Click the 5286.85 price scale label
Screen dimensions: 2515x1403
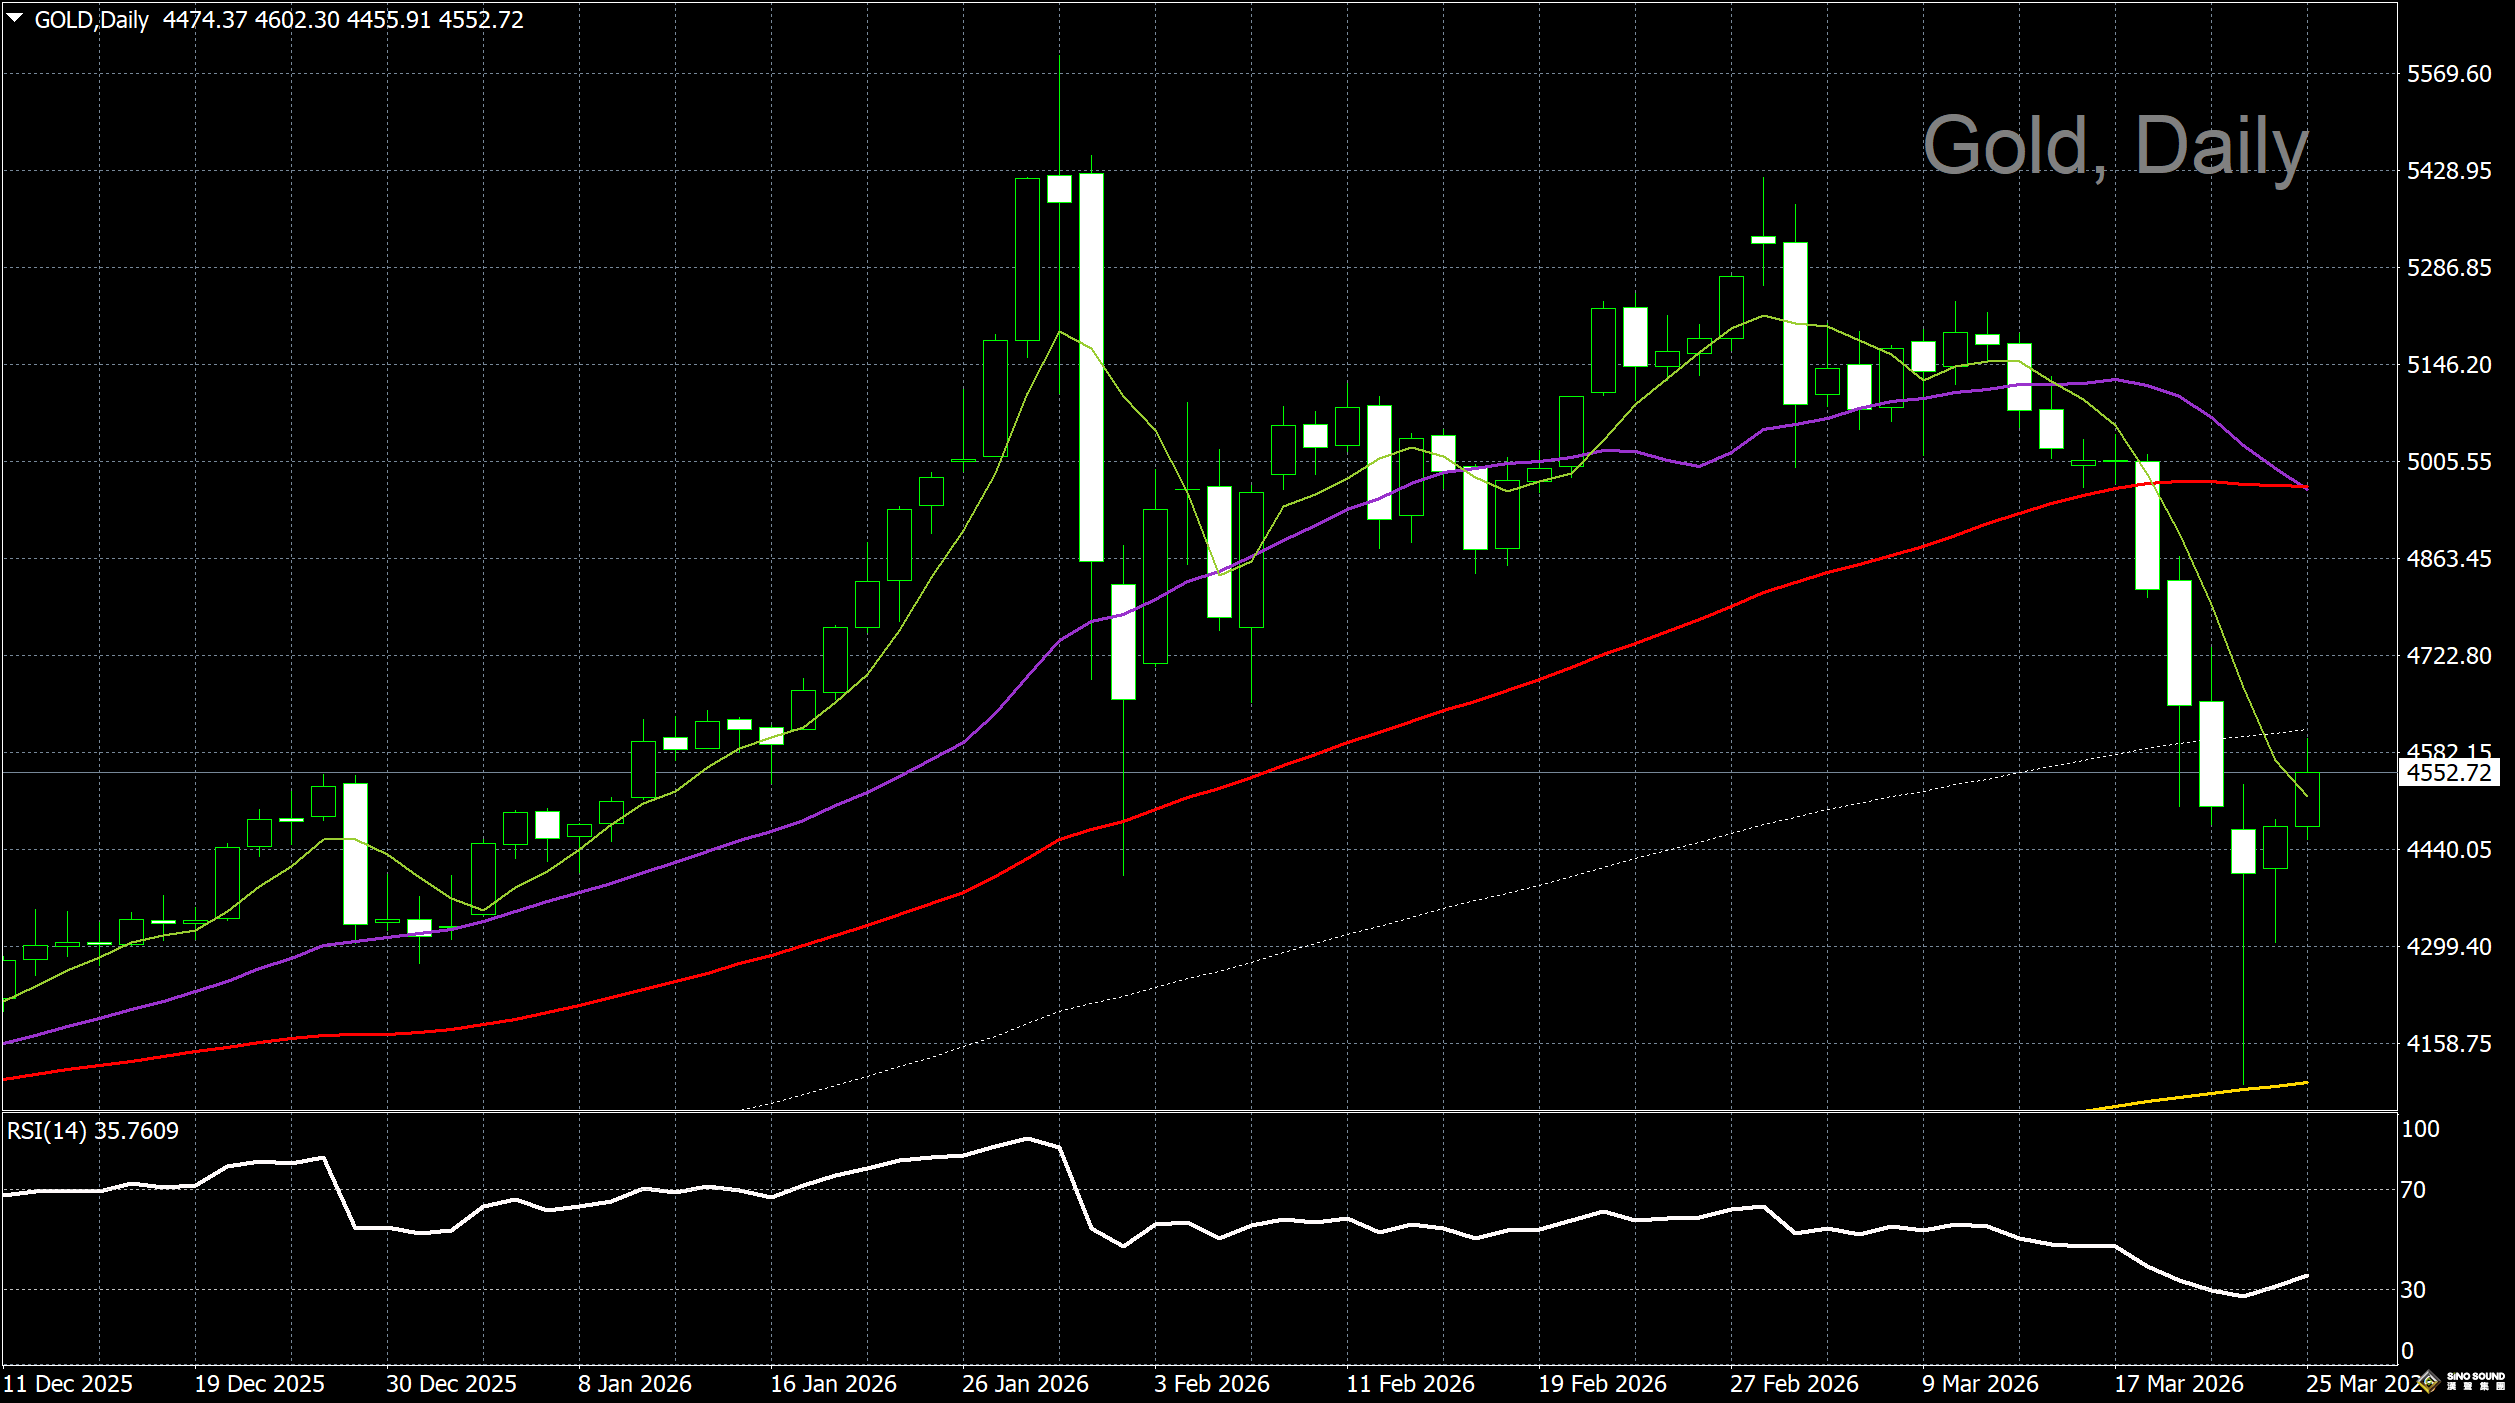point(2448,268)
